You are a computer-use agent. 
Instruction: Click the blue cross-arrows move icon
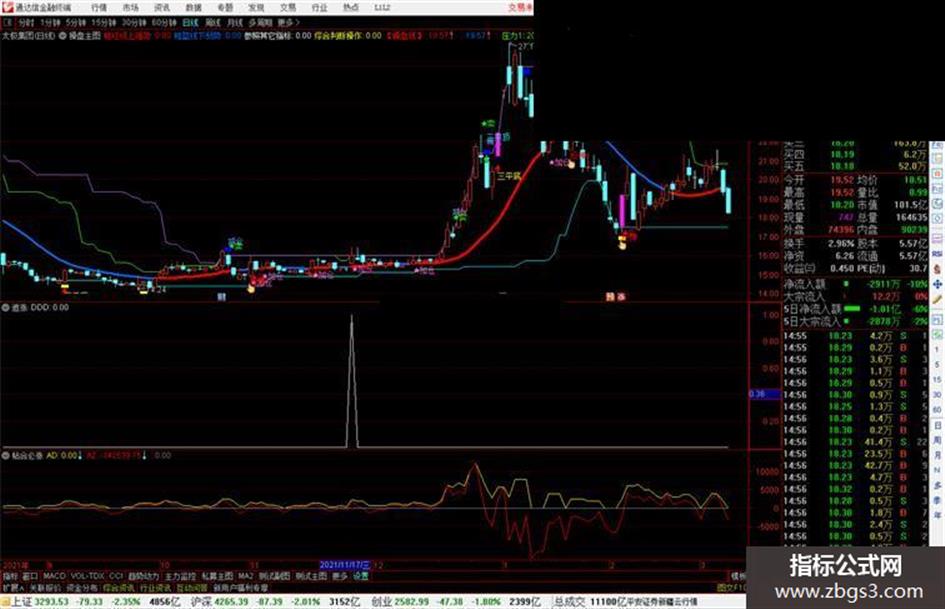pyautogui.click(x=937, y=284)
